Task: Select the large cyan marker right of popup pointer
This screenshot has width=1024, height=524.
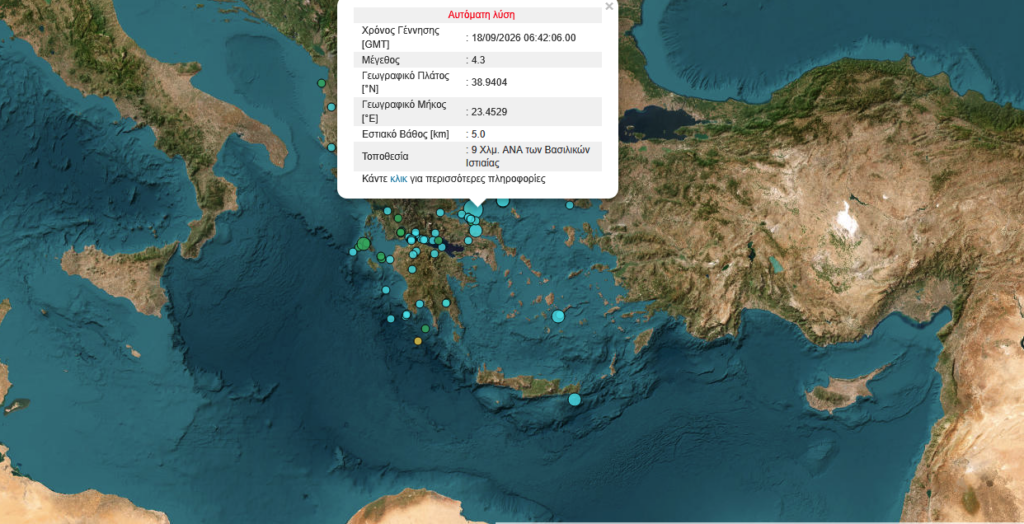Action: pos(503,201)
